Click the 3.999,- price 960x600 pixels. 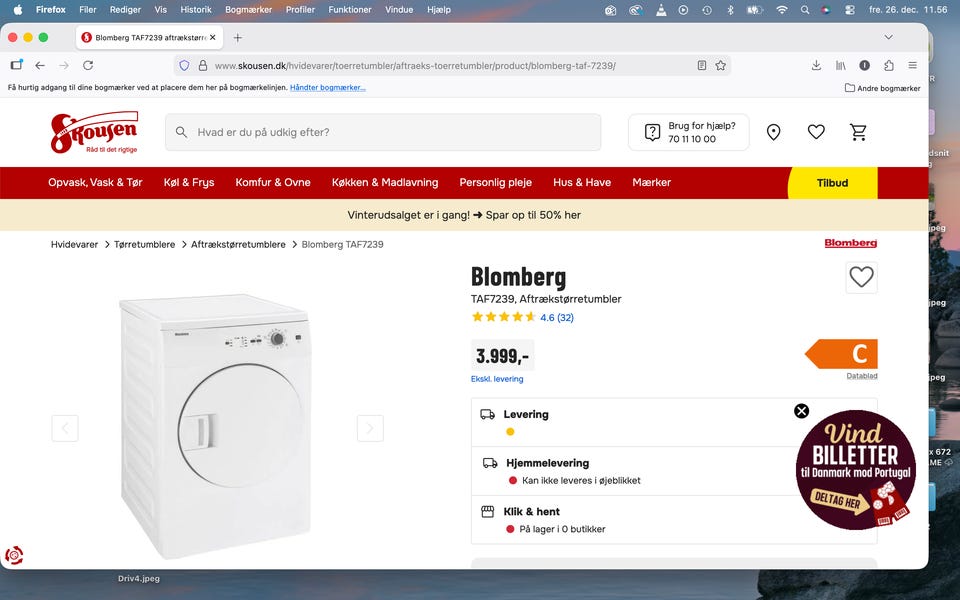pos(503,356)
